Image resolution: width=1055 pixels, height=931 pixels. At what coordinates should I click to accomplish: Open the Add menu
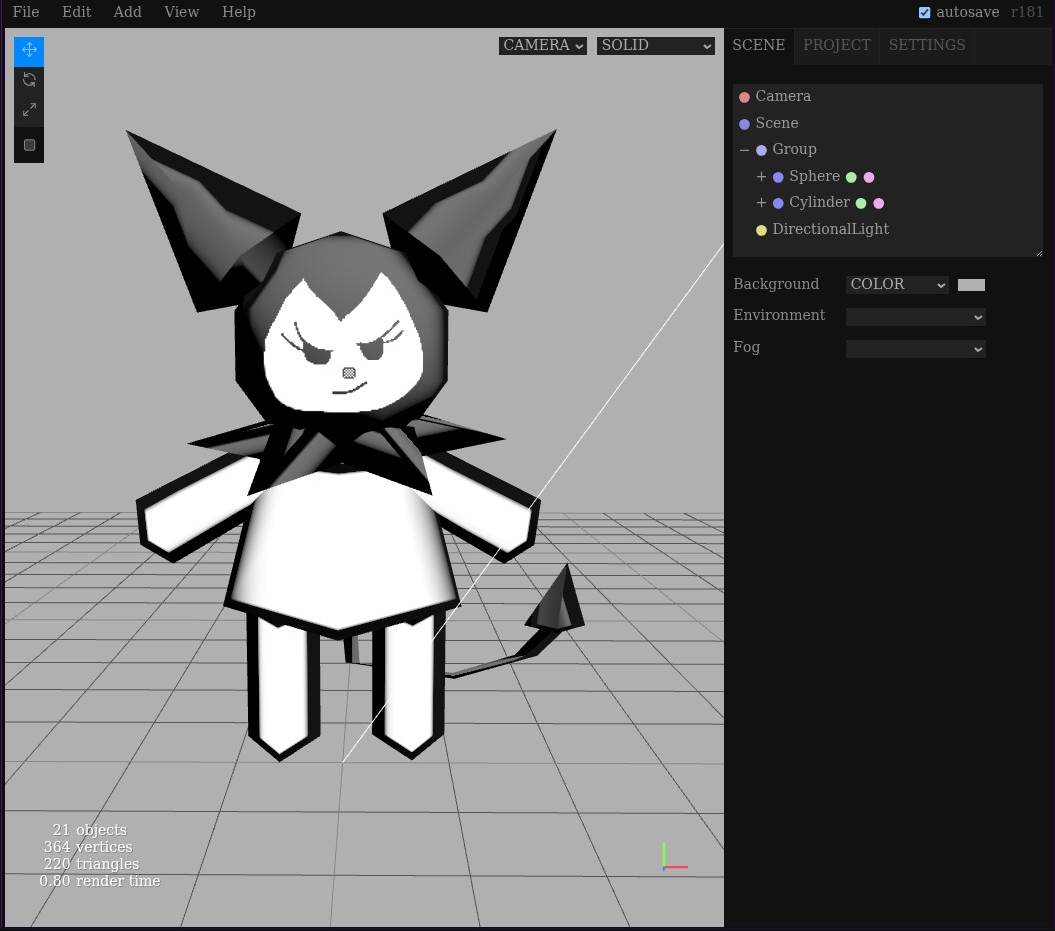127,12
